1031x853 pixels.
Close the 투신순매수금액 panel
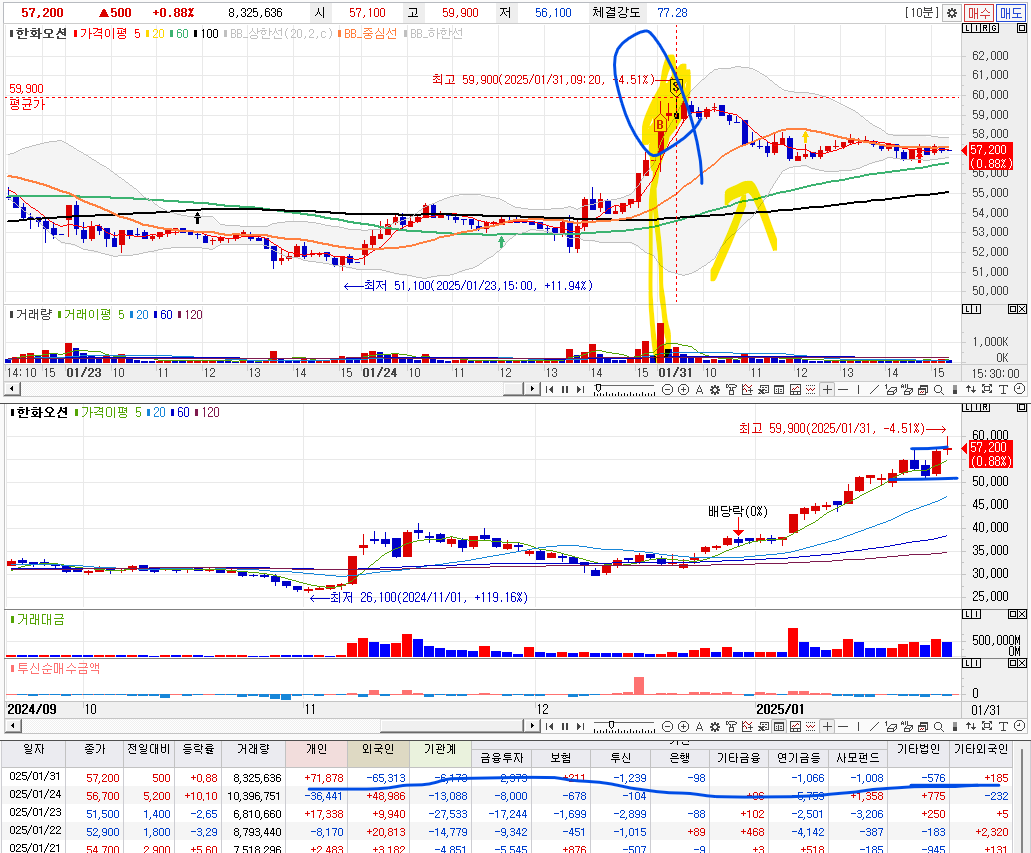point(1022,663)
